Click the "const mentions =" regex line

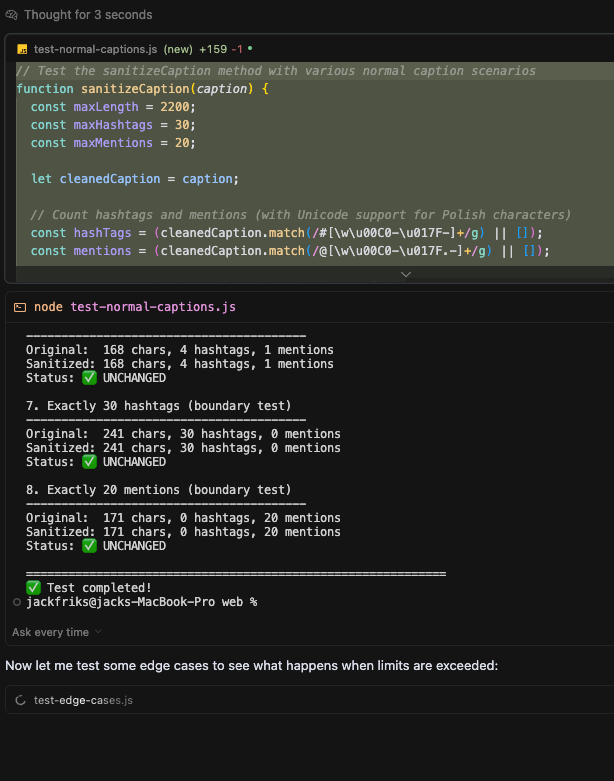point(290,251)
